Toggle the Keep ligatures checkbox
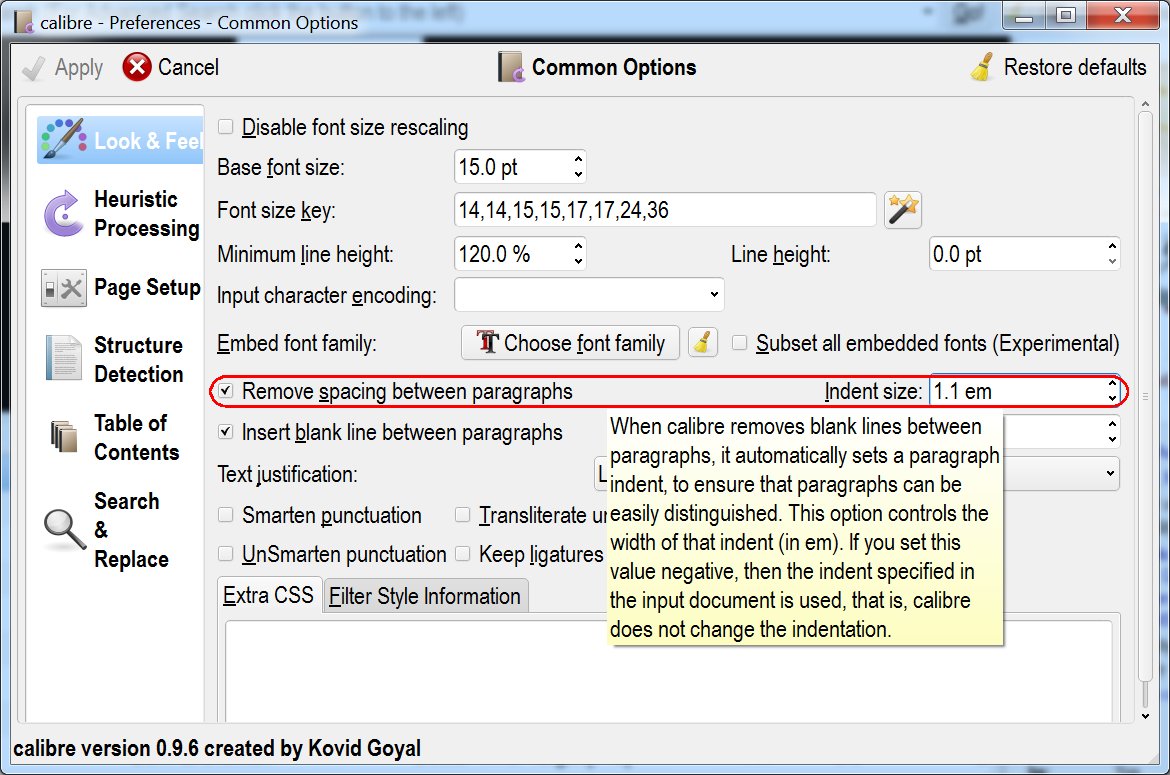 tap(463, 553)
